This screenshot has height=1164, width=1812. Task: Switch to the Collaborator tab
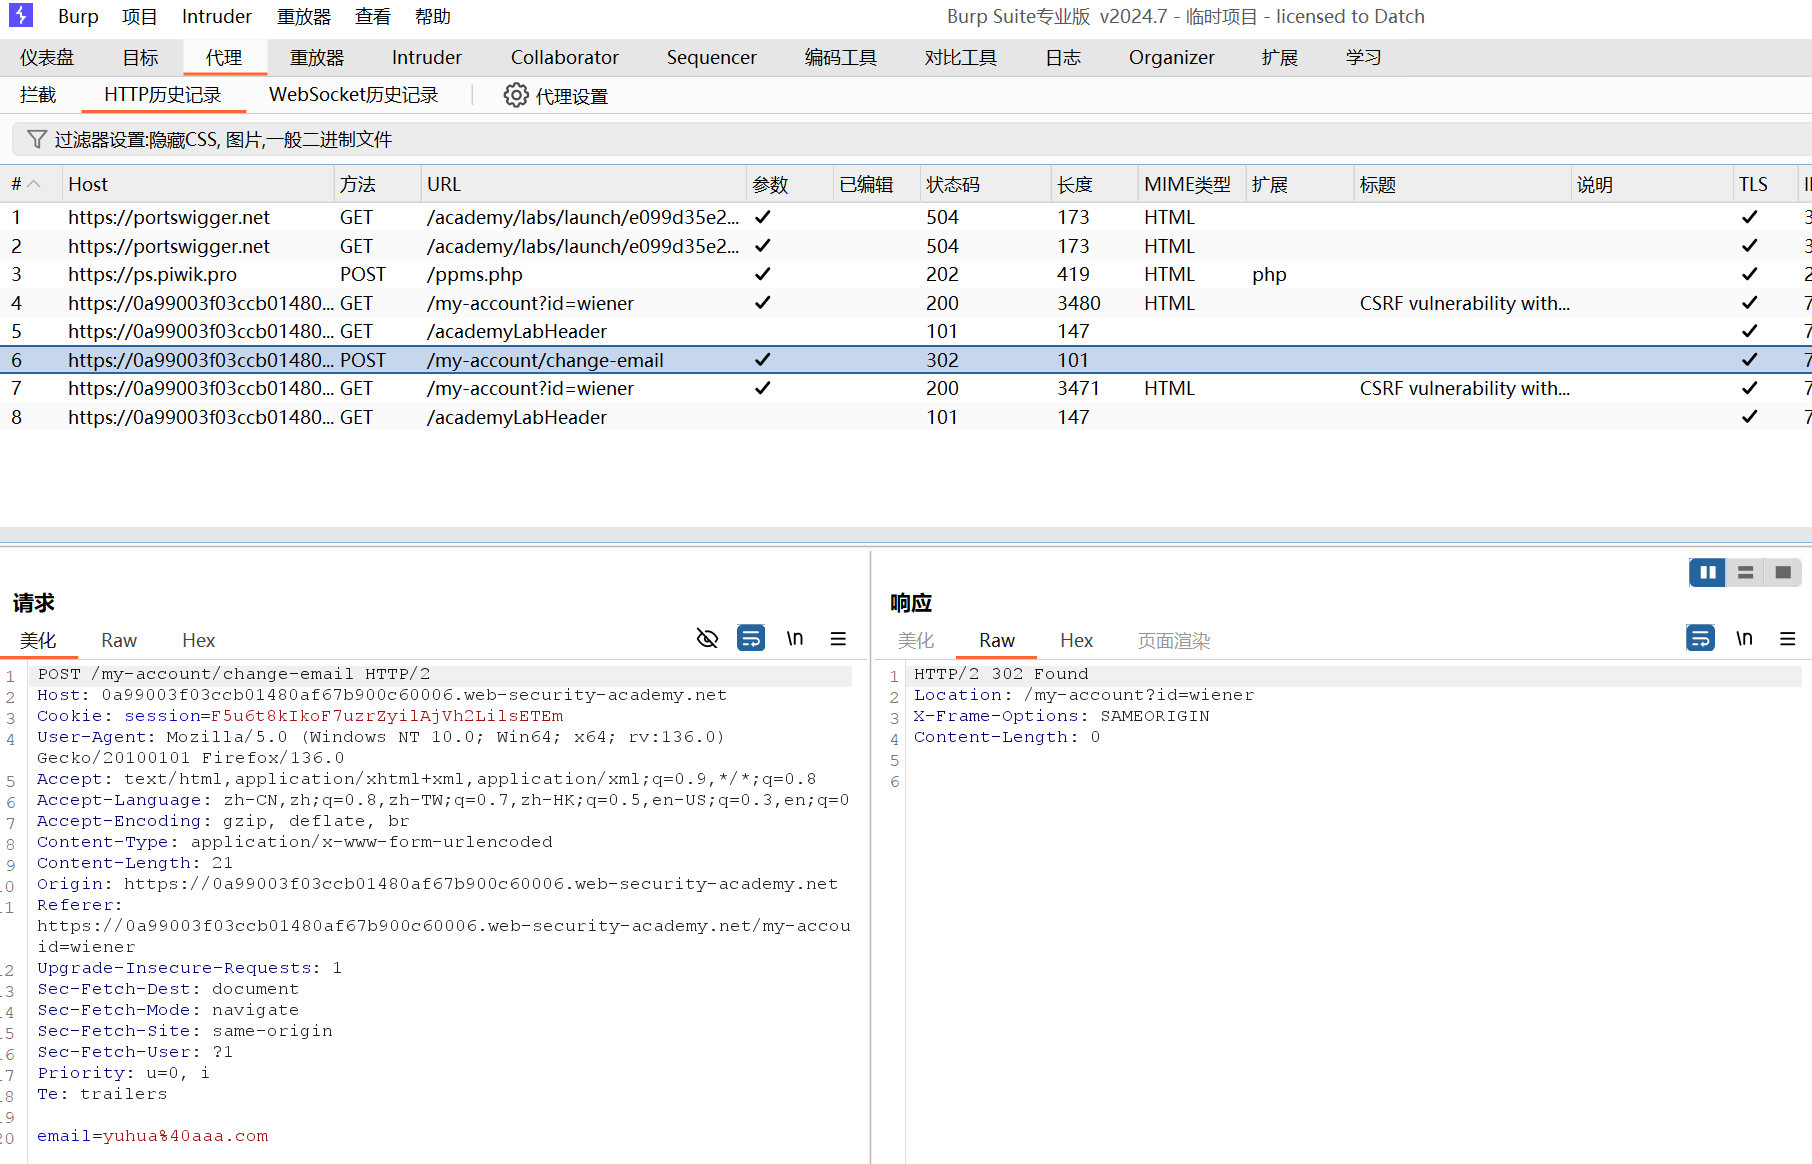tap(564, 57)
